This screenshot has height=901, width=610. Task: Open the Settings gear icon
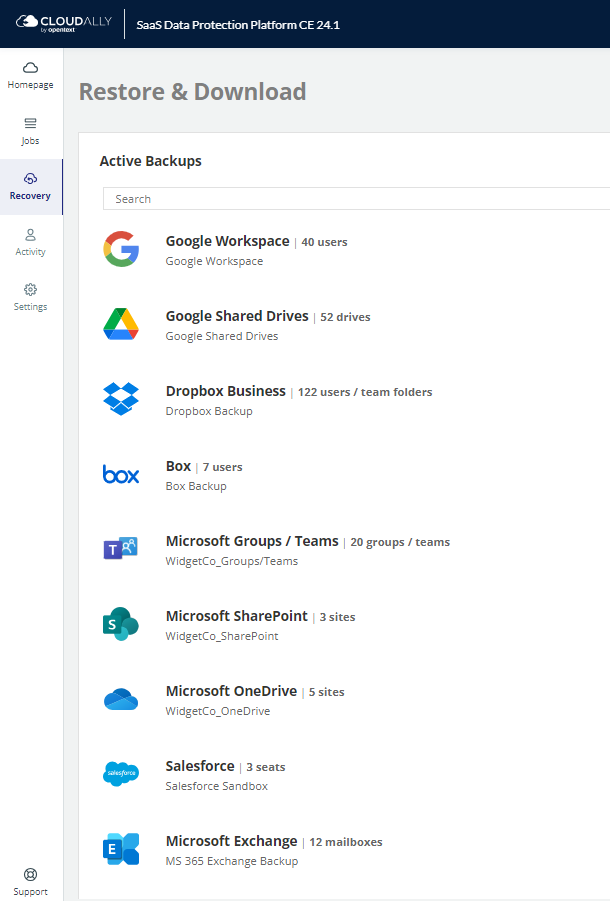pyautogui.click(x=30, y=289)
